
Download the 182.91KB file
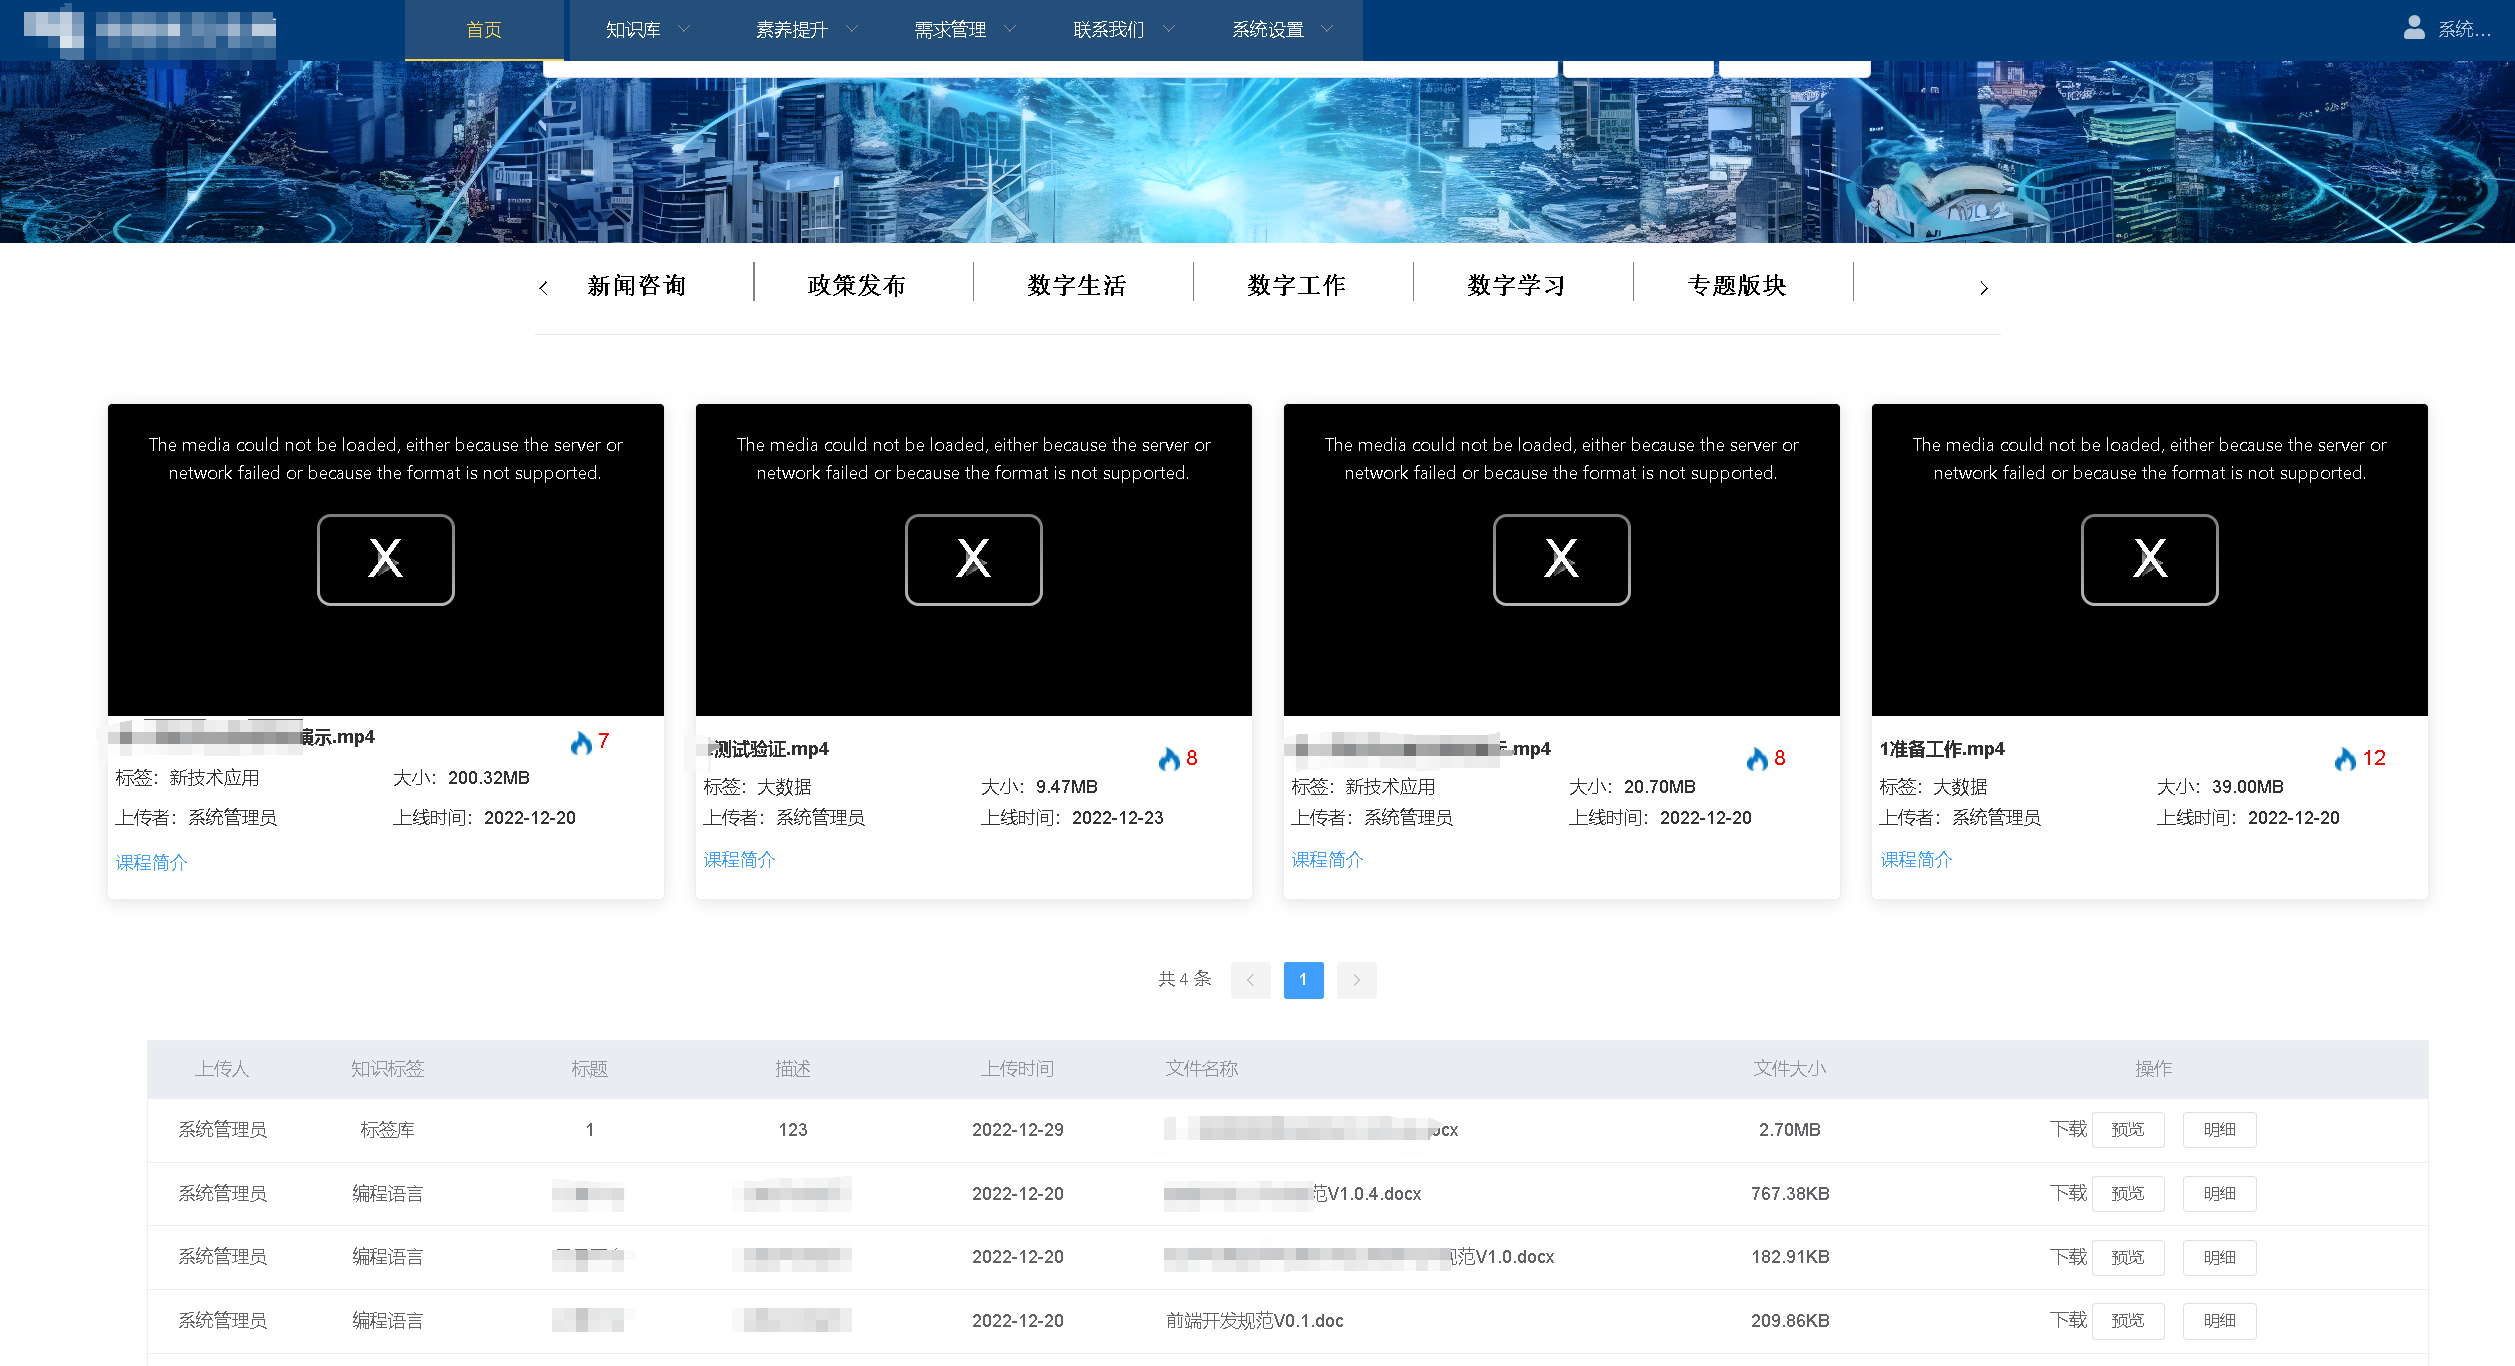(x=2068, y=1257)
